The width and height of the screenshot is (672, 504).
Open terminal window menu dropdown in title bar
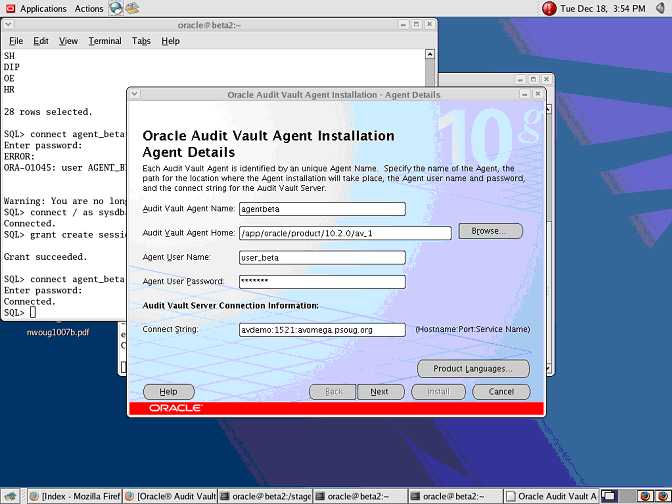click(9, 25)
